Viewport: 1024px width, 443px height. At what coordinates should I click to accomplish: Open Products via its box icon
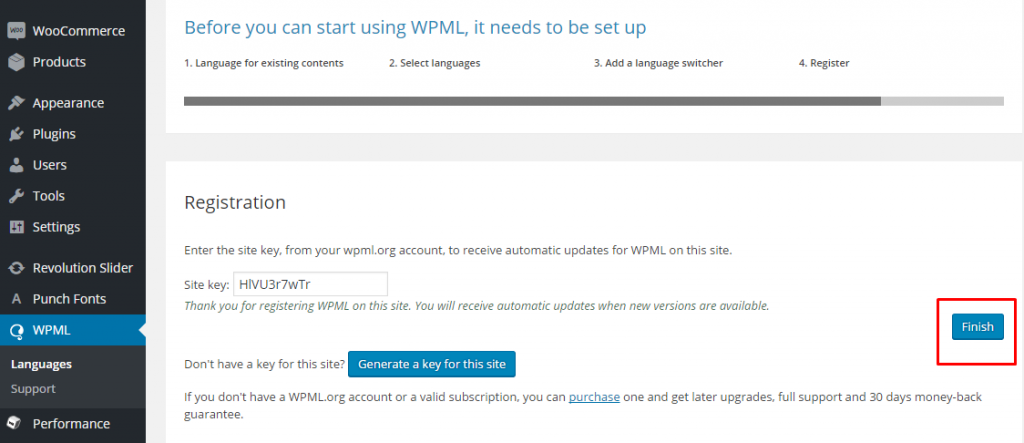pyautogui.click(x=16, y=62)
